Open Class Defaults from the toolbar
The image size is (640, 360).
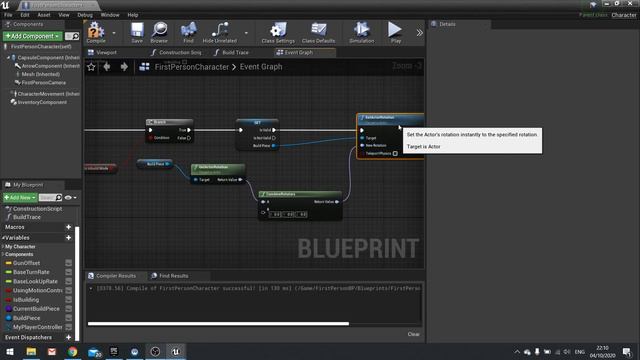tap(318, 32)
